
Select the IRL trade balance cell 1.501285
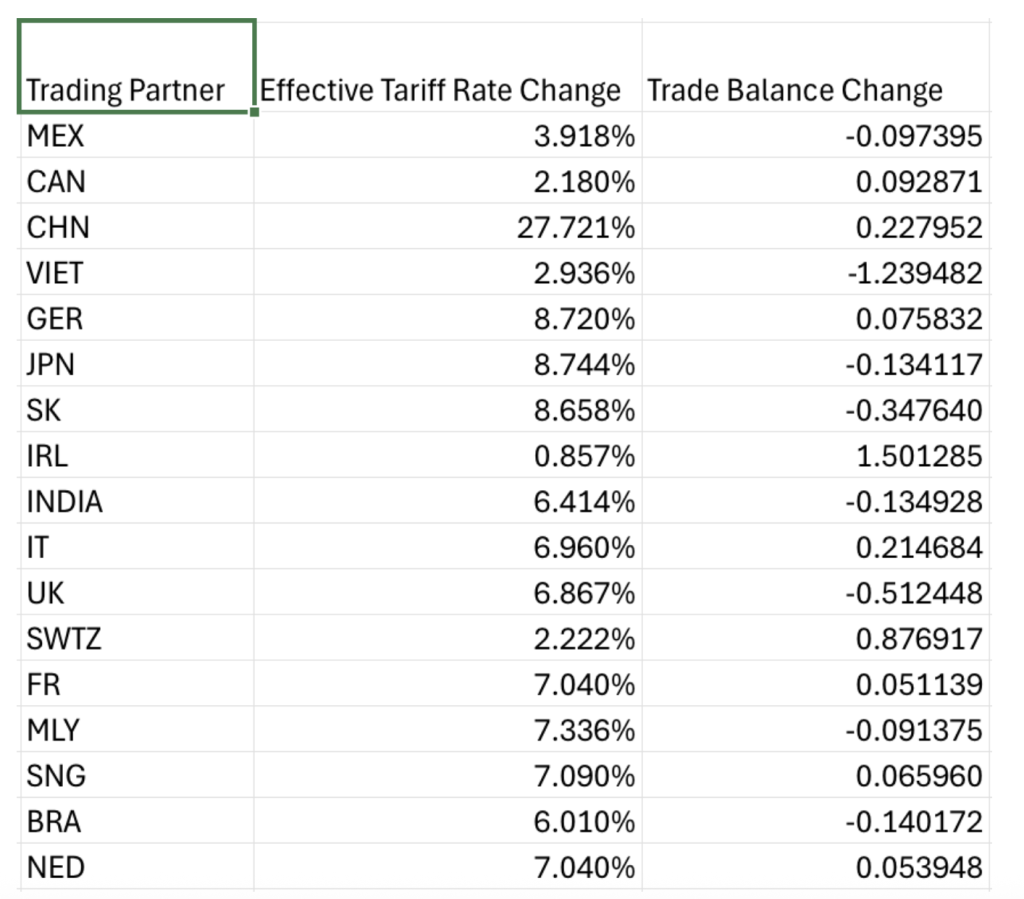815,456
